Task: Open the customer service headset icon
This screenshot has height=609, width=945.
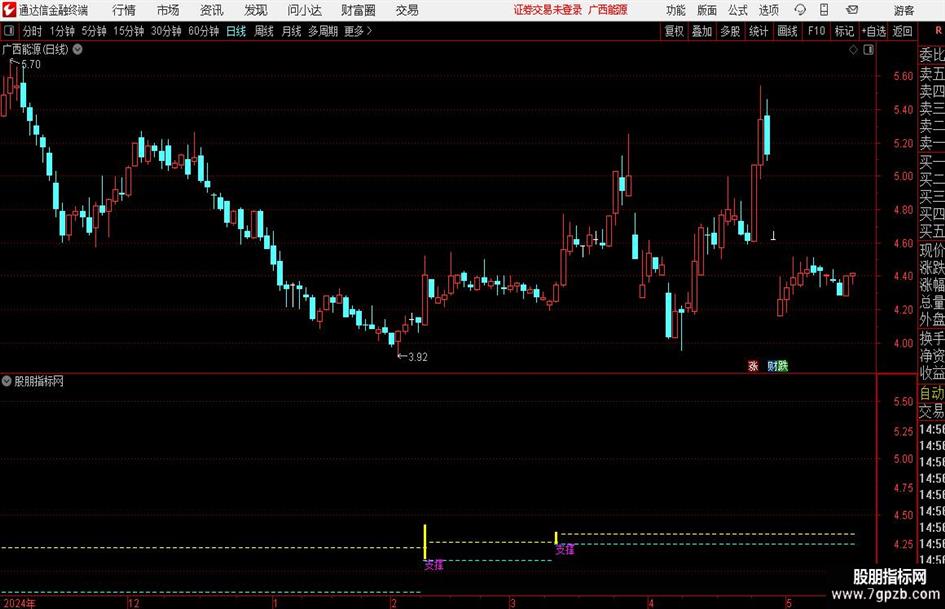Action: click(x=800, y=10)
